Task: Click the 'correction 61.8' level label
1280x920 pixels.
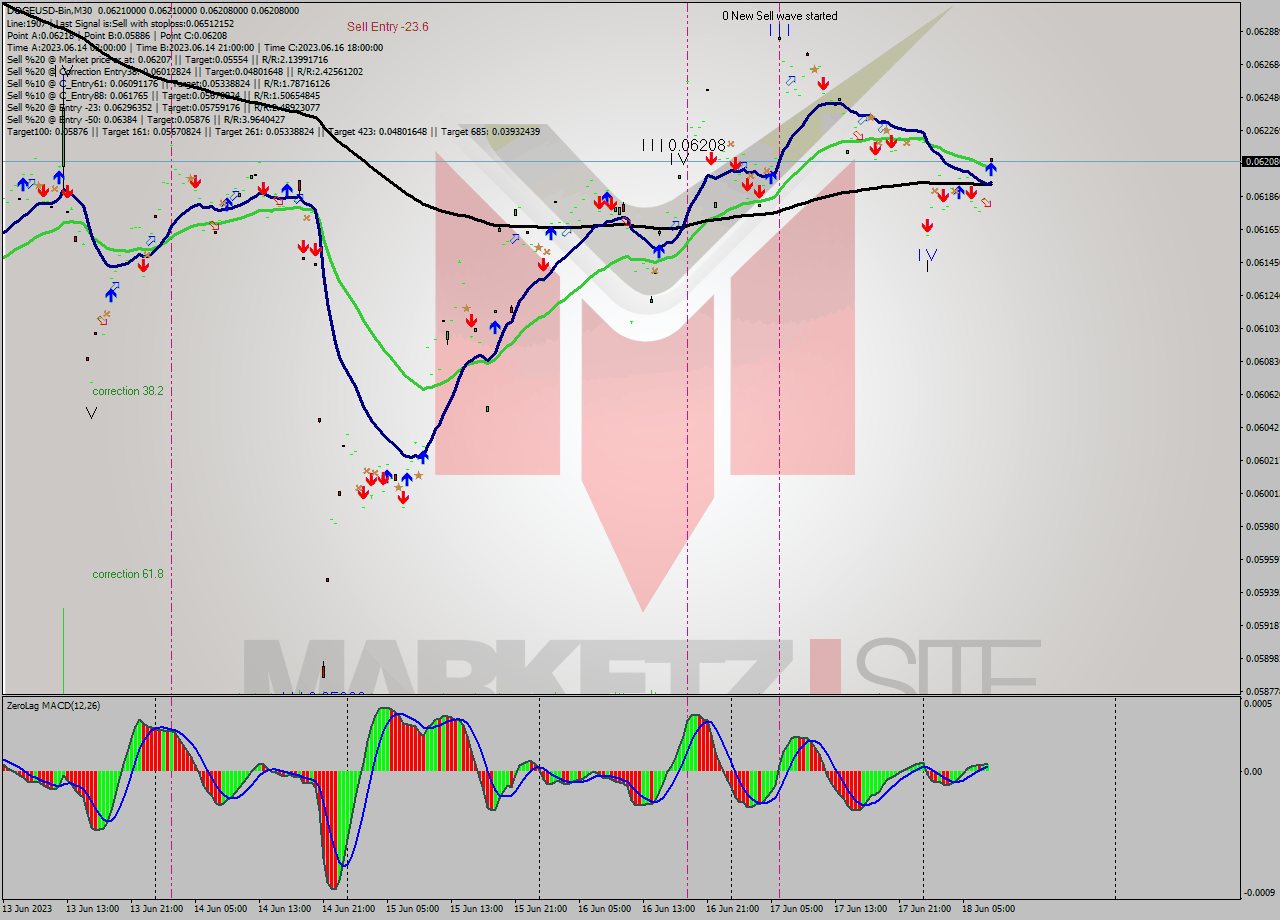Action: coord(128,574)
